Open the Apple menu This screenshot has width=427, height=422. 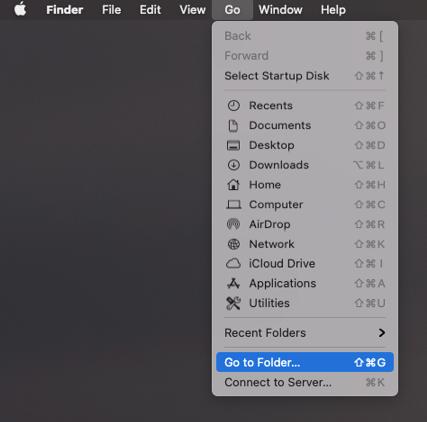20,9
